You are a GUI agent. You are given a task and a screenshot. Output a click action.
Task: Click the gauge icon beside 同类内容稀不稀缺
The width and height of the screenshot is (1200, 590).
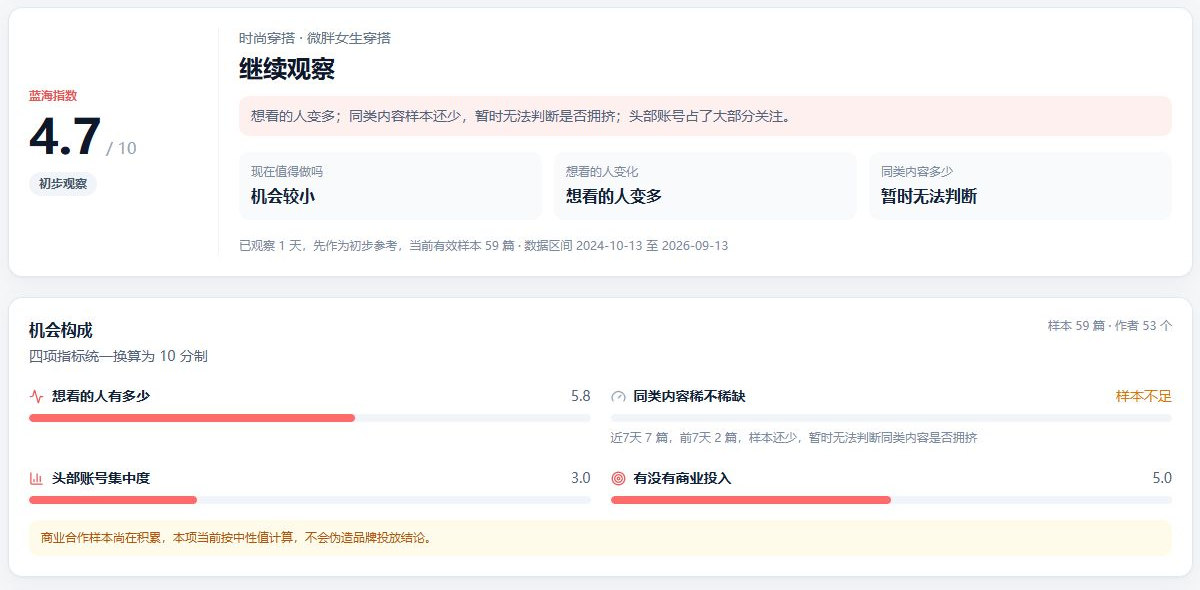pyautogui.click(x=618, y=396)
